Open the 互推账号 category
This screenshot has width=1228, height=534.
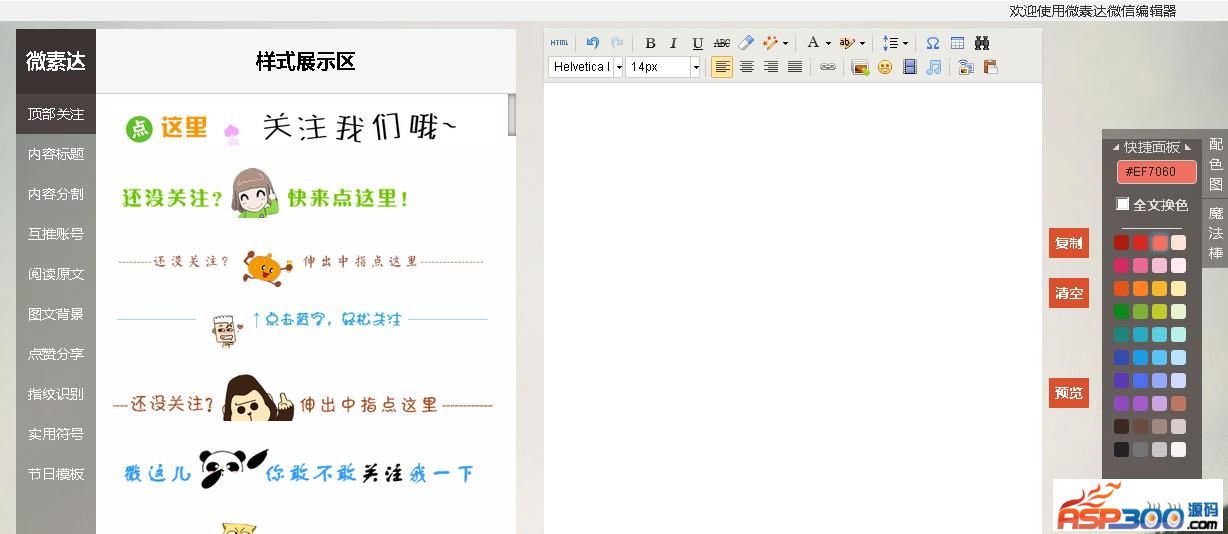56,234
